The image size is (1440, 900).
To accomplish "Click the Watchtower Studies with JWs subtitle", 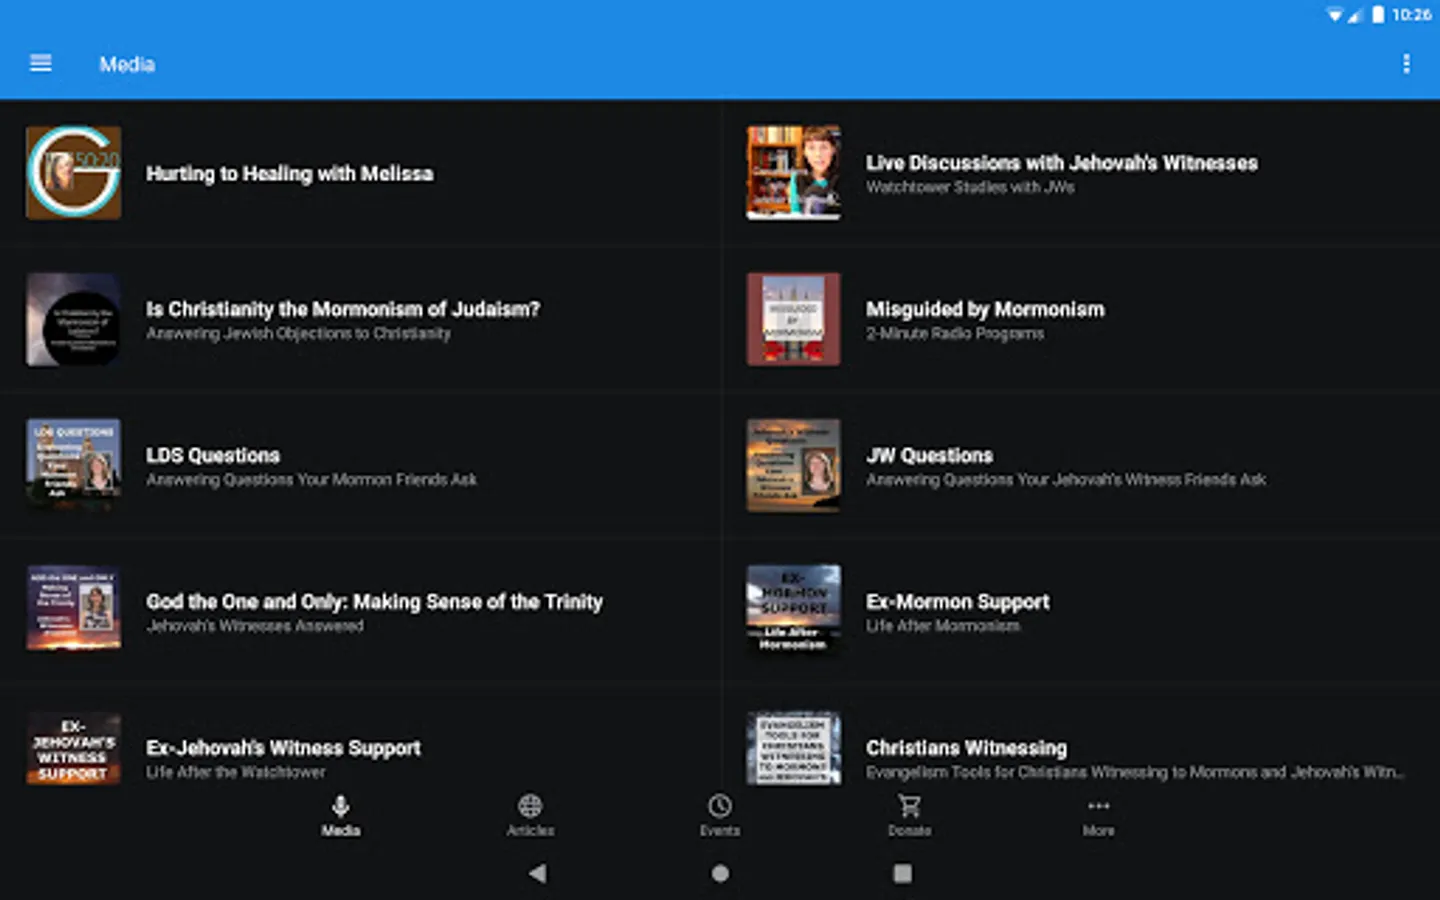I will tap(970, 187).
